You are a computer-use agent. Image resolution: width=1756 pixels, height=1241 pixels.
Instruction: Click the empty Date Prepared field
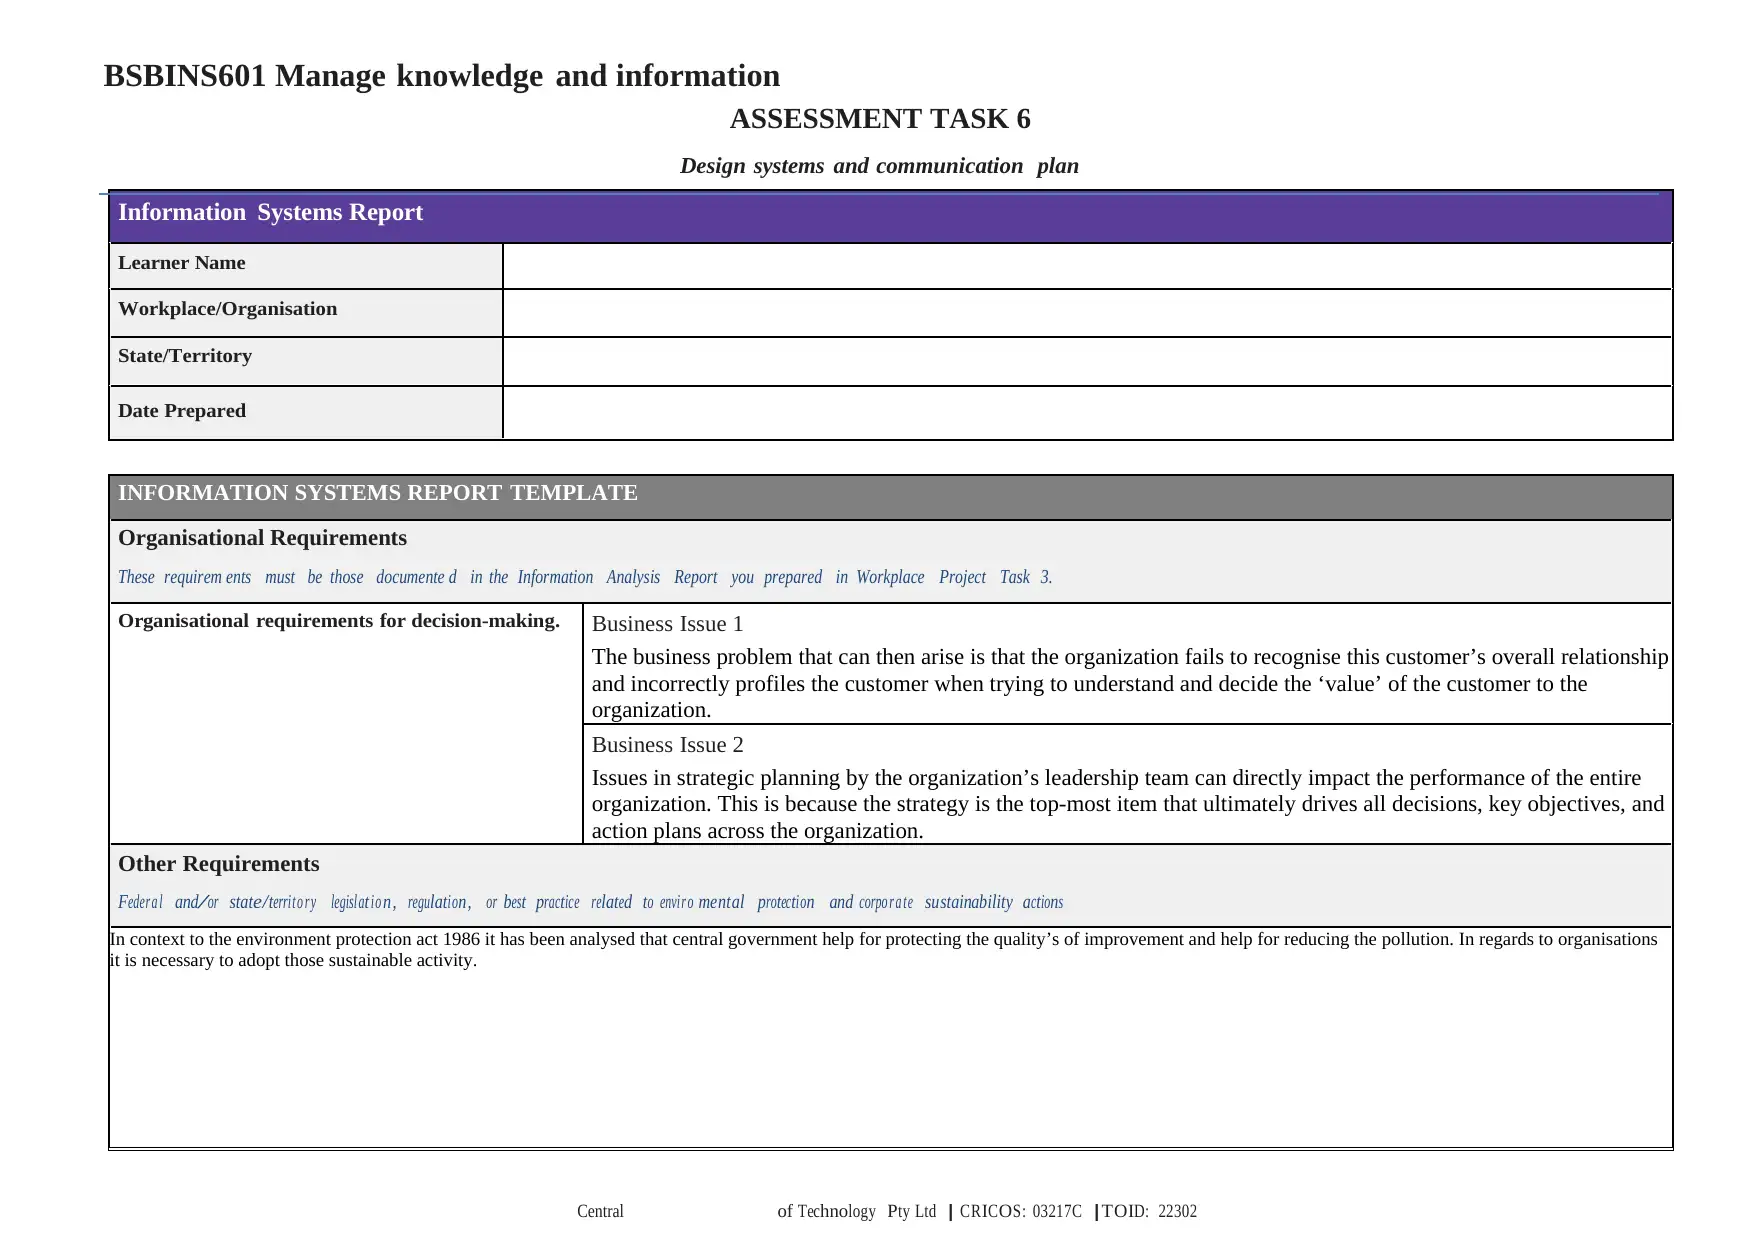tap(1087, 412)
